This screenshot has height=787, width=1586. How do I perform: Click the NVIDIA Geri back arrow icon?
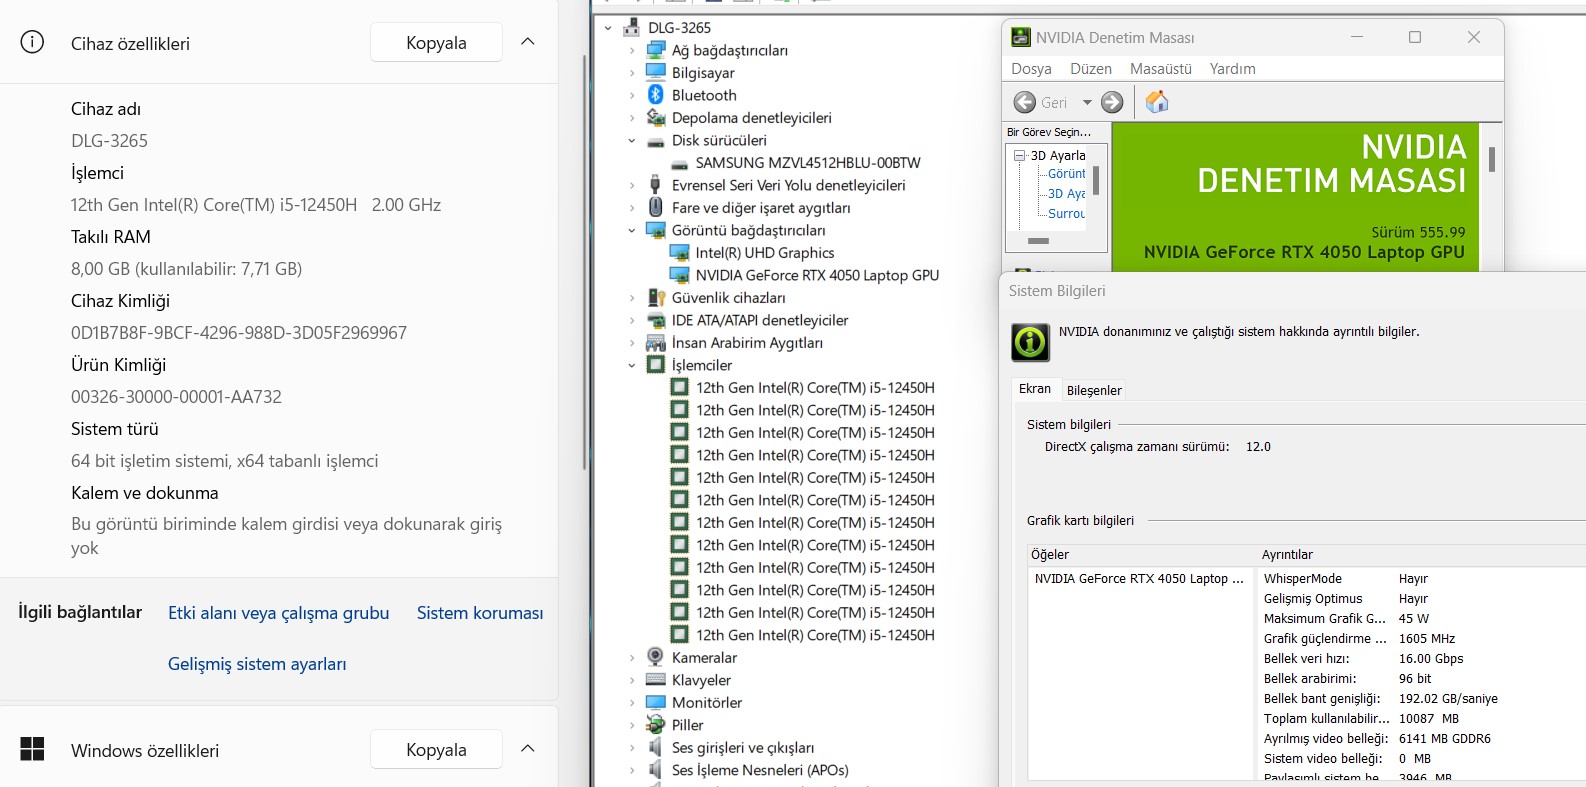pos(1025,102)
